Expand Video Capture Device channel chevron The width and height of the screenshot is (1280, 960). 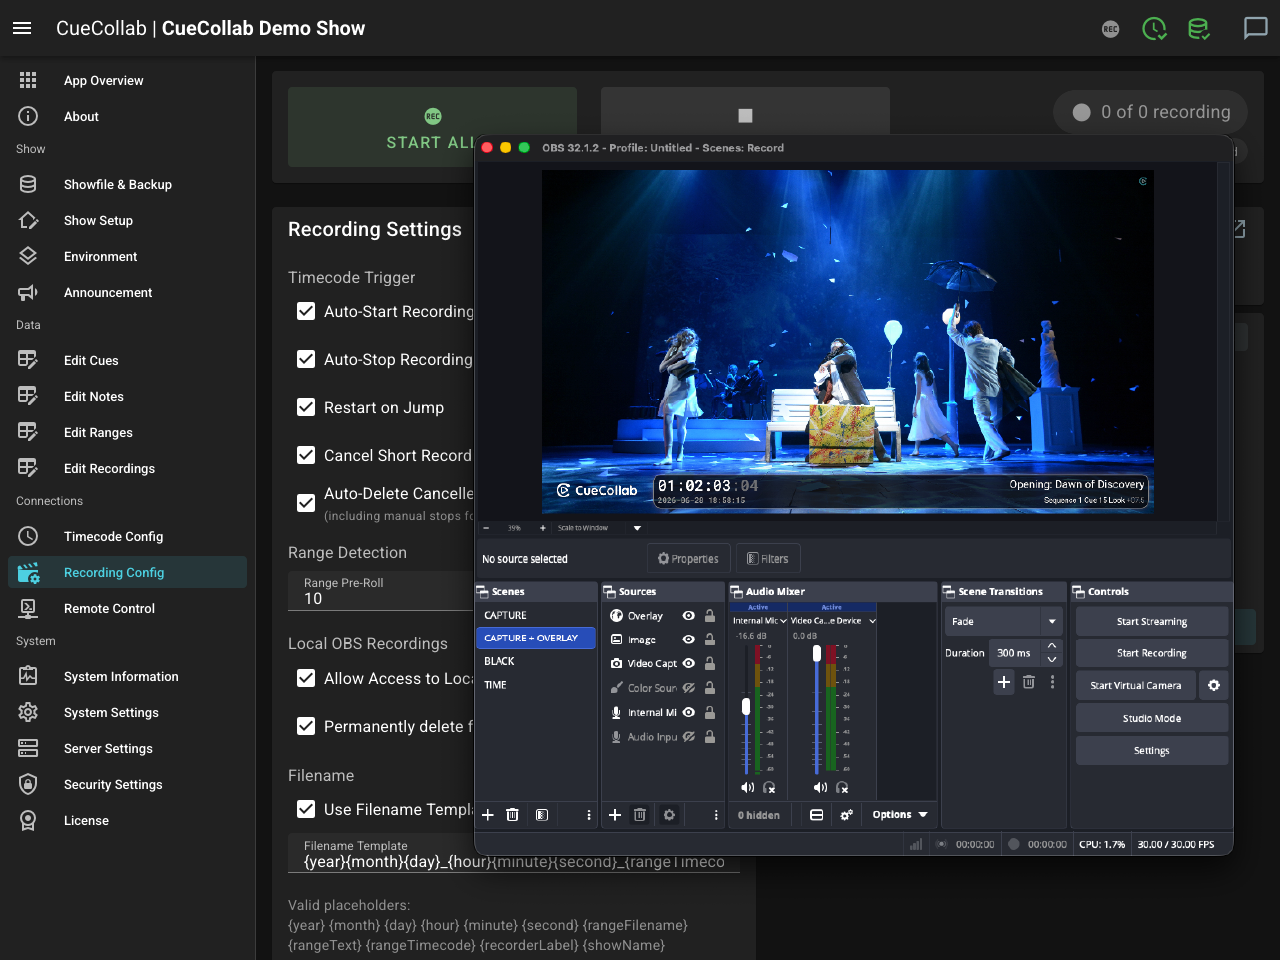[x=872, y=621]
